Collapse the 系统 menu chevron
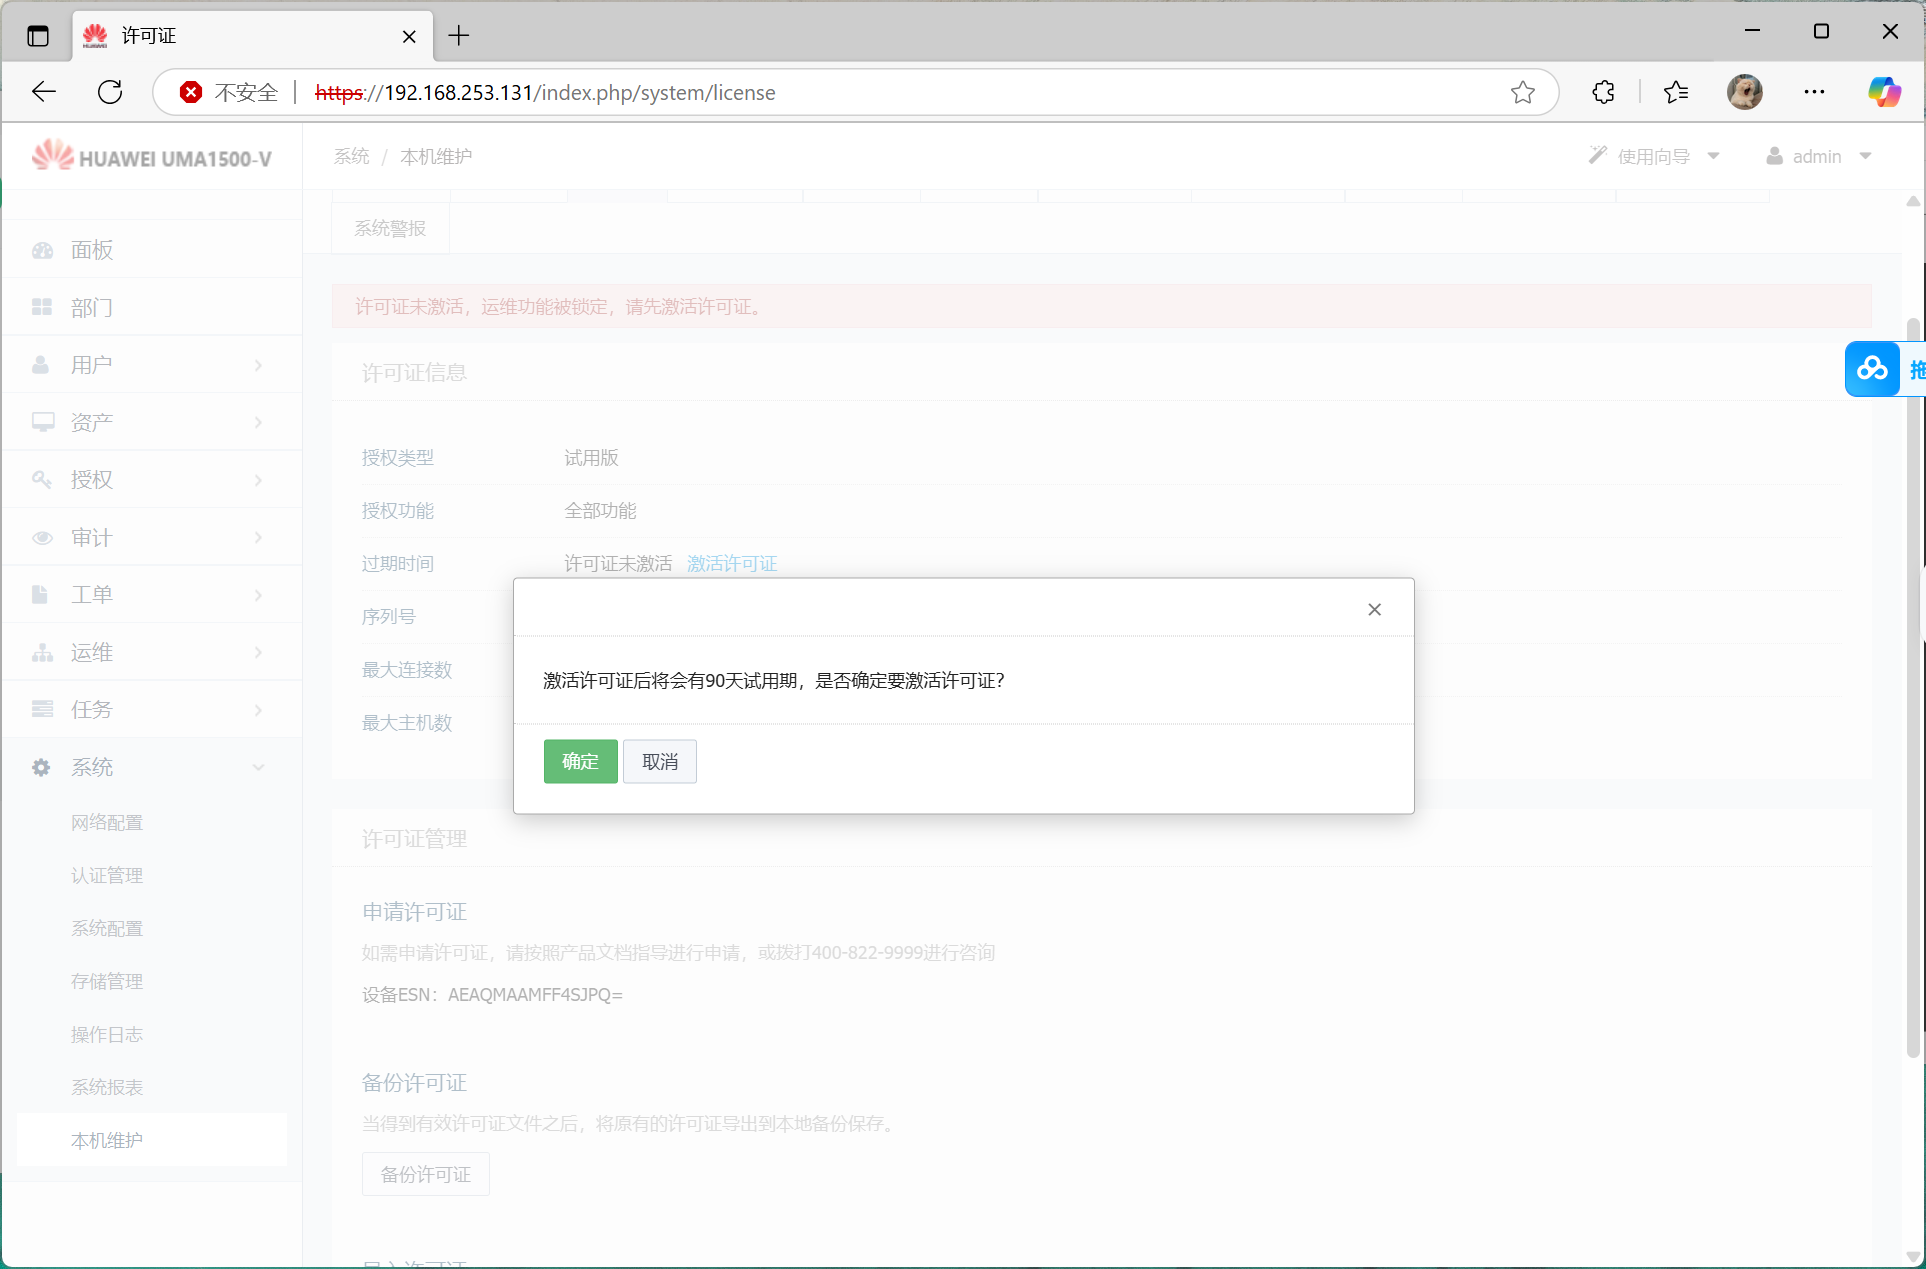Image resolution: width=1926 pixels, height=1269 pixels. (x=258, y=768)
